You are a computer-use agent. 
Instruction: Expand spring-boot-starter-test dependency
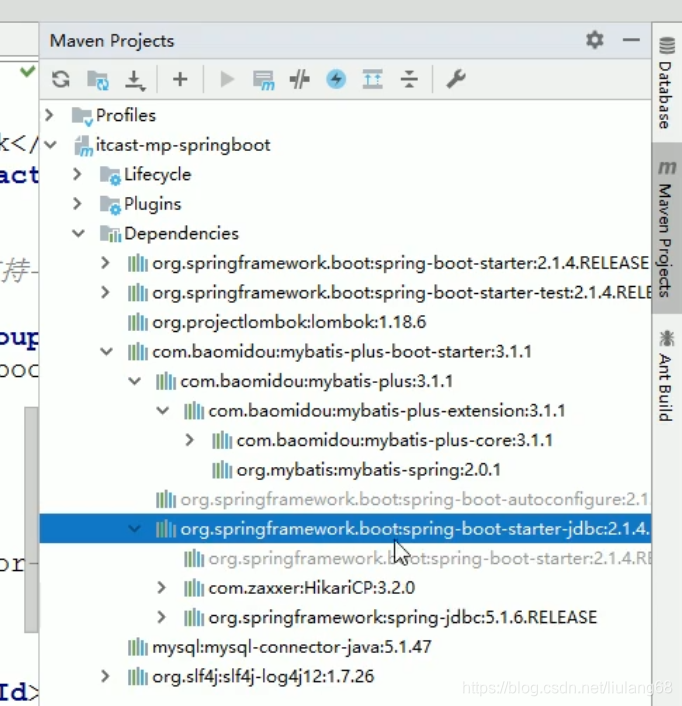pos(105,293)
